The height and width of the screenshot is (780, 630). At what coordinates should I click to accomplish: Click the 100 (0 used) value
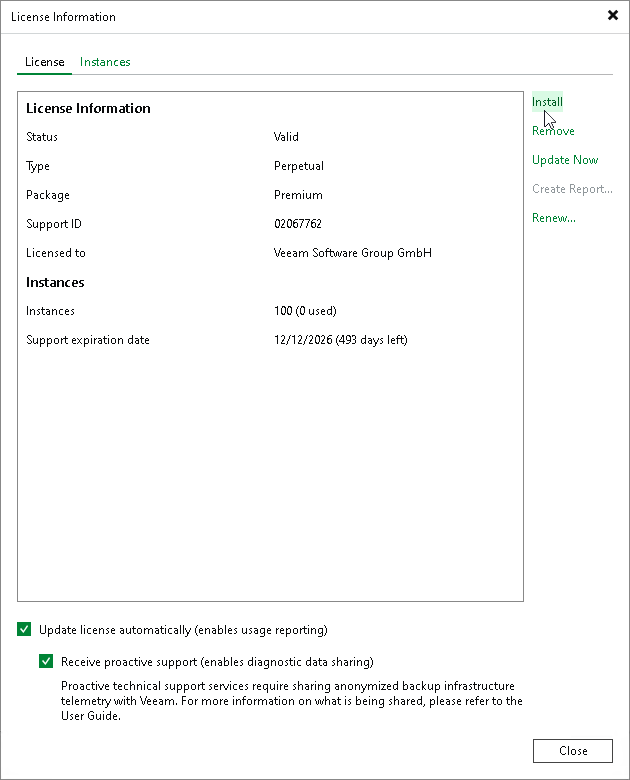[x=305, y=311]
